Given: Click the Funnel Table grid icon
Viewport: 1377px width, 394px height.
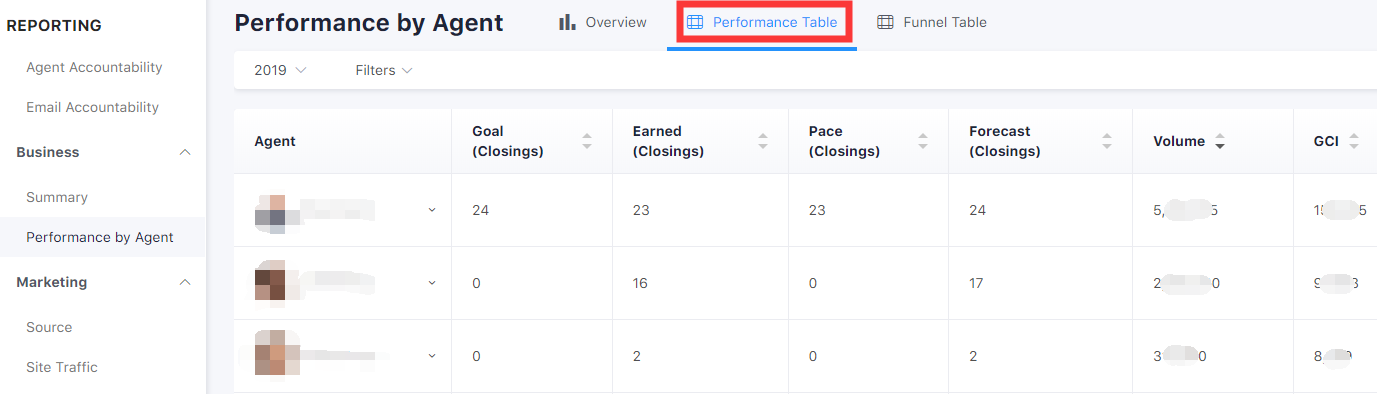Looking at the screenshot, I should pyautogui.click(x=885, y=22).
